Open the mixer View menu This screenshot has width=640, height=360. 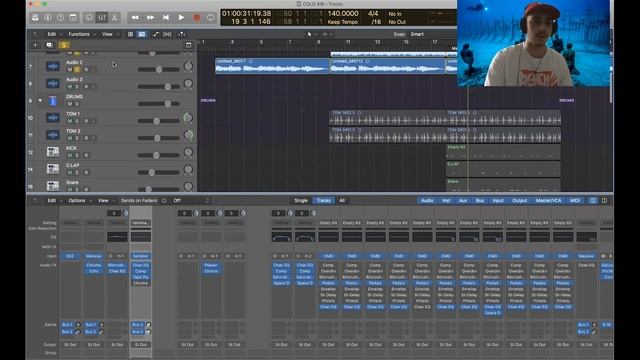click(x=103, y=200)
